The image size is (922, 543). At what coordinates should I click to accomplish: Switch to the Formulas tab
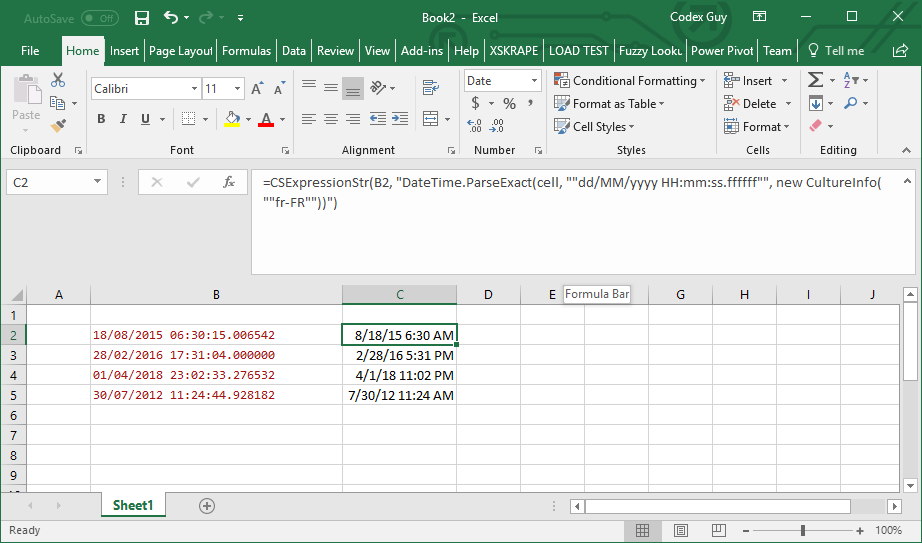pyautogui.click(x=246, y=51)
